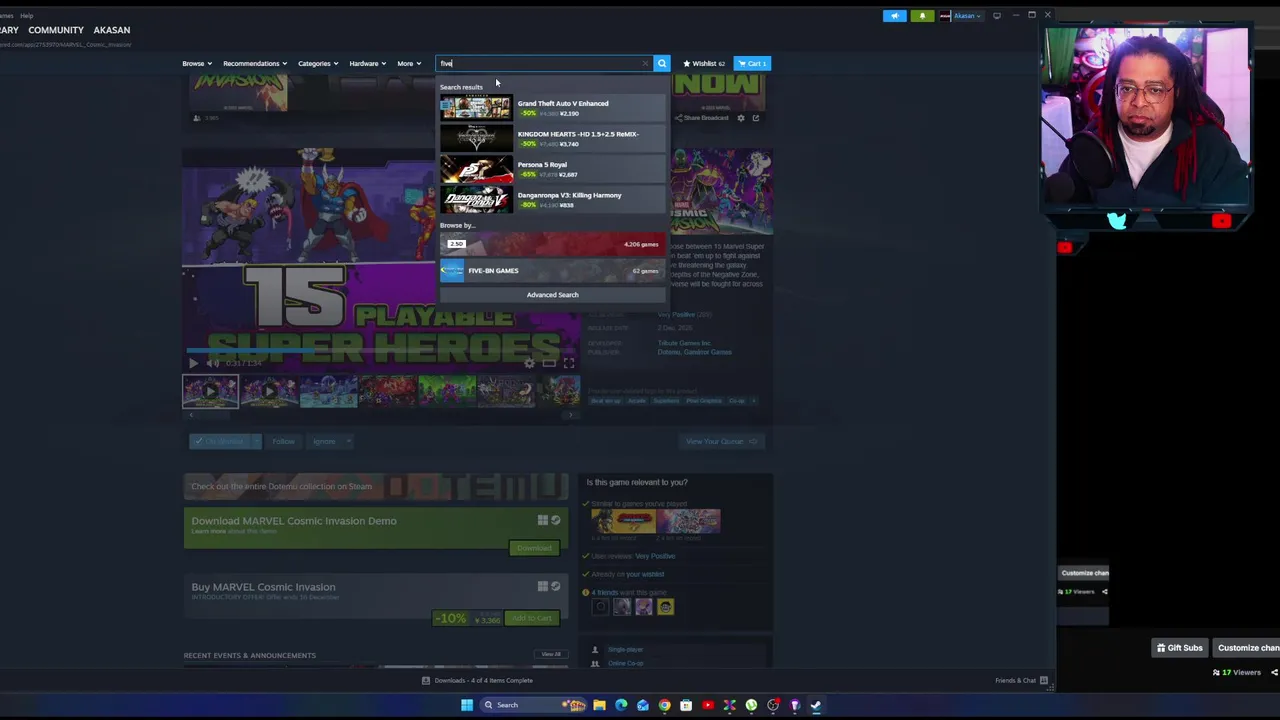Open the dropdown arrow beside Ignore
This screenshot has width=1280, height=720.
[x=348, y=441]
